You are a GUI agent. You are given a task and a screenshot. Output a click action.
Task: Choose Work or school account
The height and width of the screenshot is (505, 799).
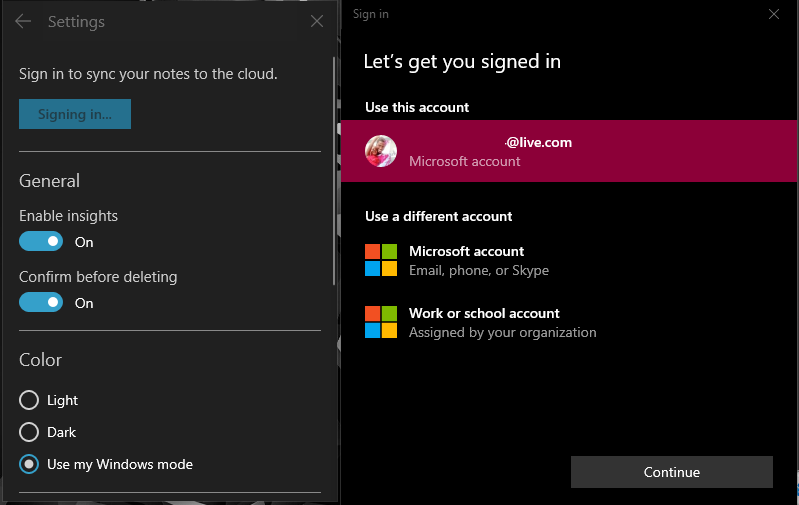[x=569, y=323]
